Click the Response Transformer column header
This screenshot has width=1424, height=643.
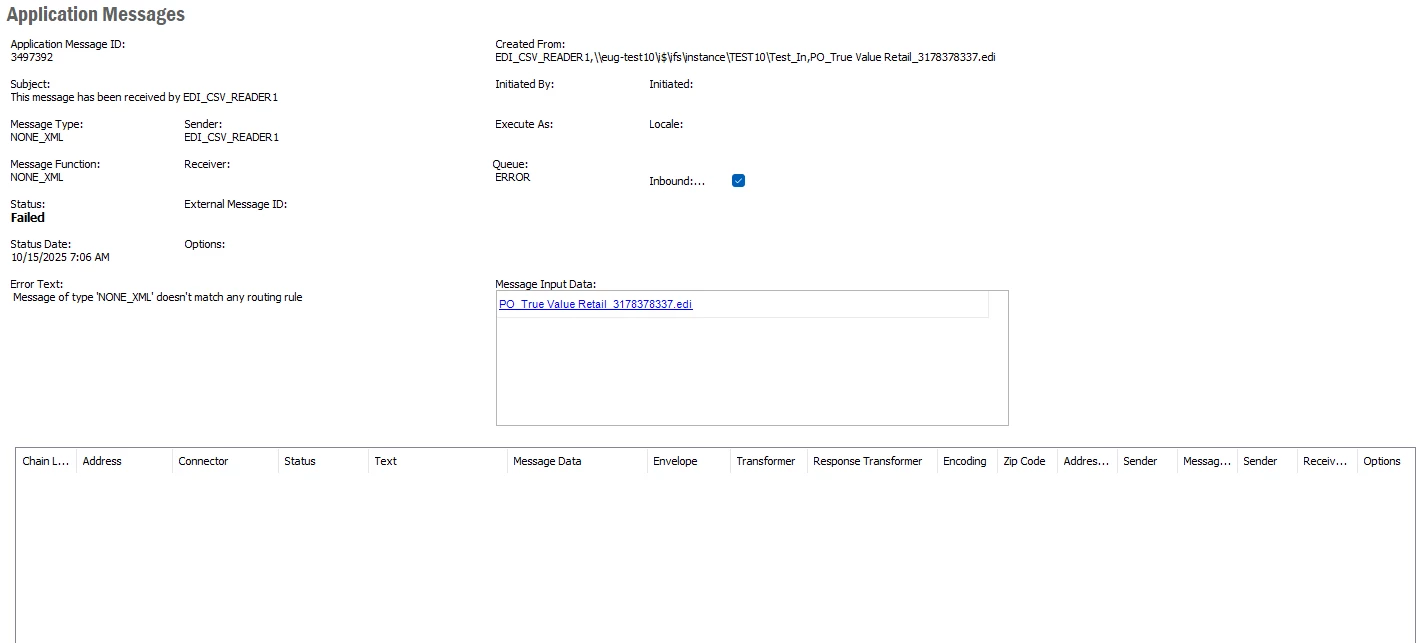coord(872,461)
